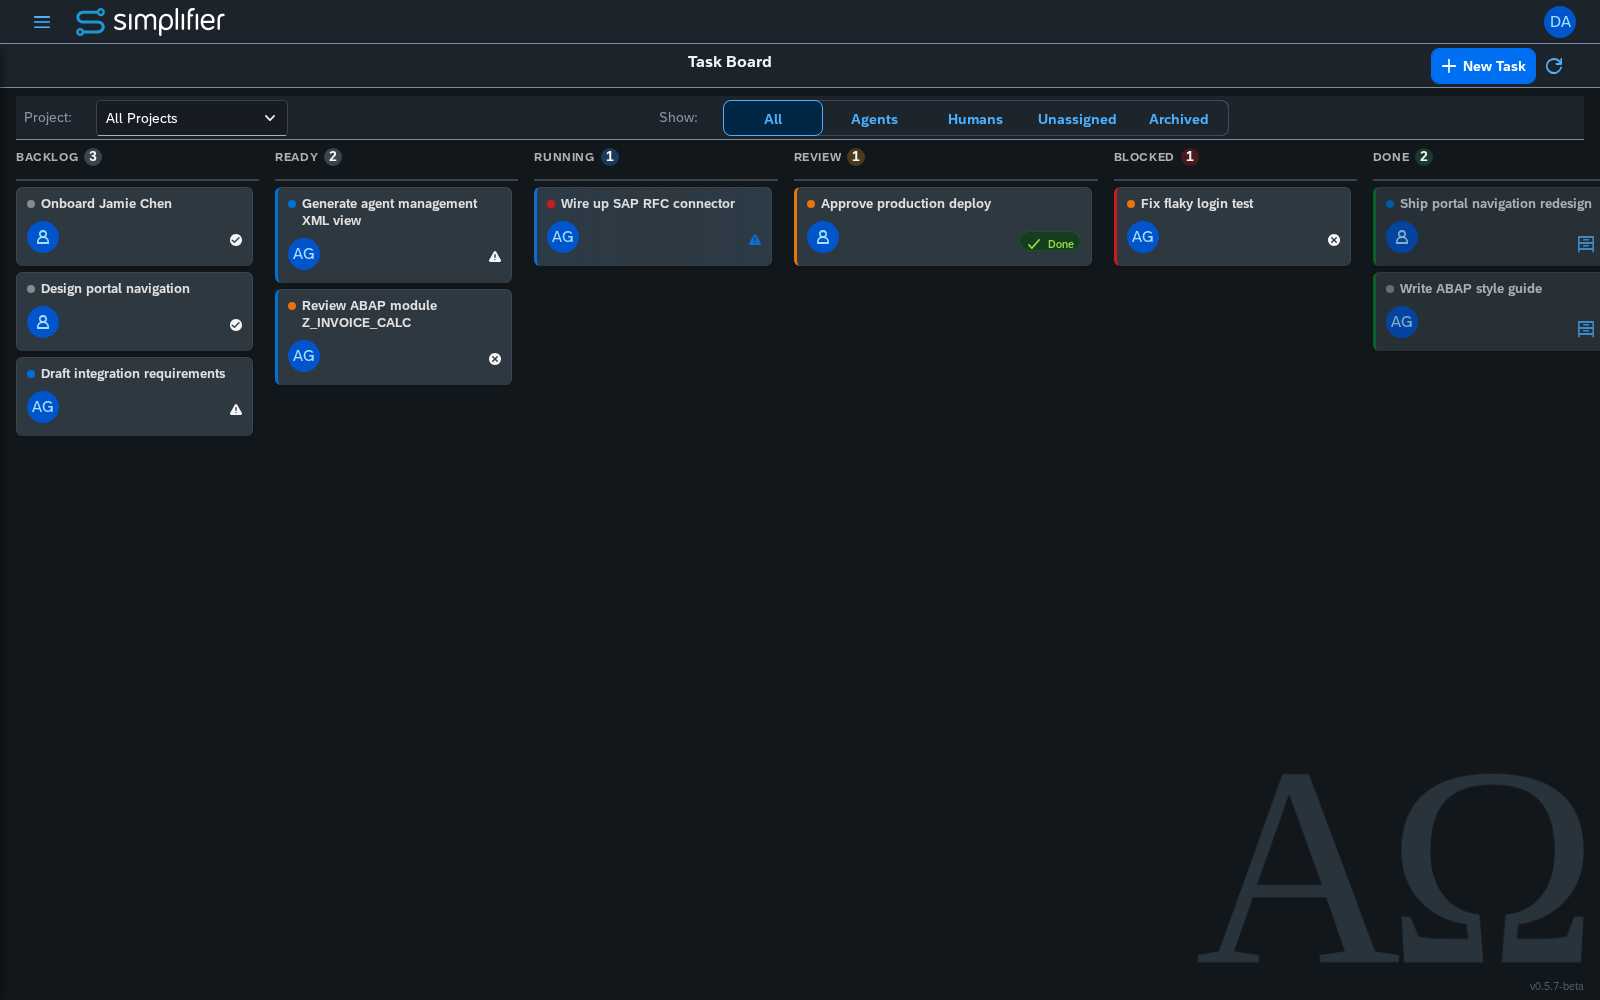Show Archived tasks

1178,119
